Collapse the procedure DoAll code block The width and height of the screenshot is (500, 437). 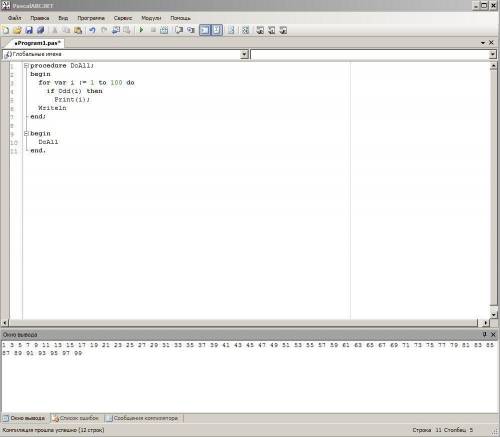pos(26,66)
